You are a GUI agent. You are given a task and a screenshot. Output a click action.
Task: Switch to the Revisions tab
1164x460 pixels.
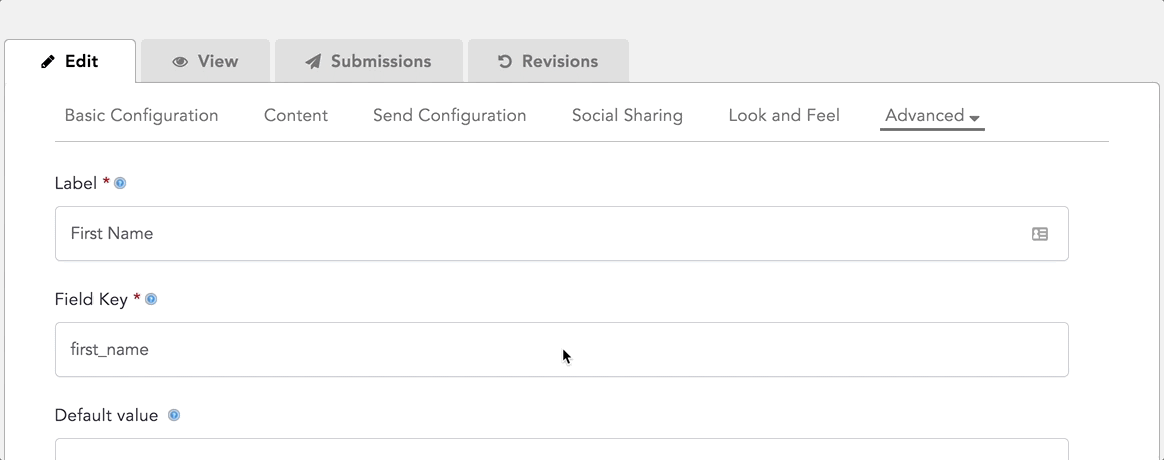point(549,61)
